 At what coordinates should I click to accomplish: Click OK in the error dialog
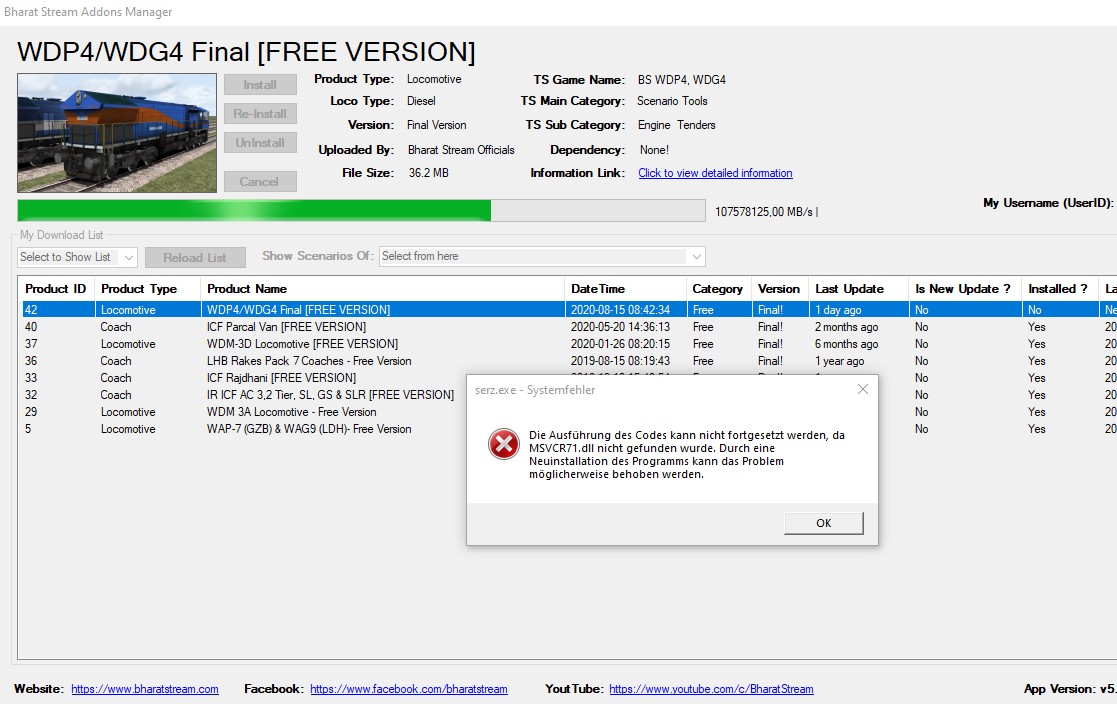(x=824, y=523)
